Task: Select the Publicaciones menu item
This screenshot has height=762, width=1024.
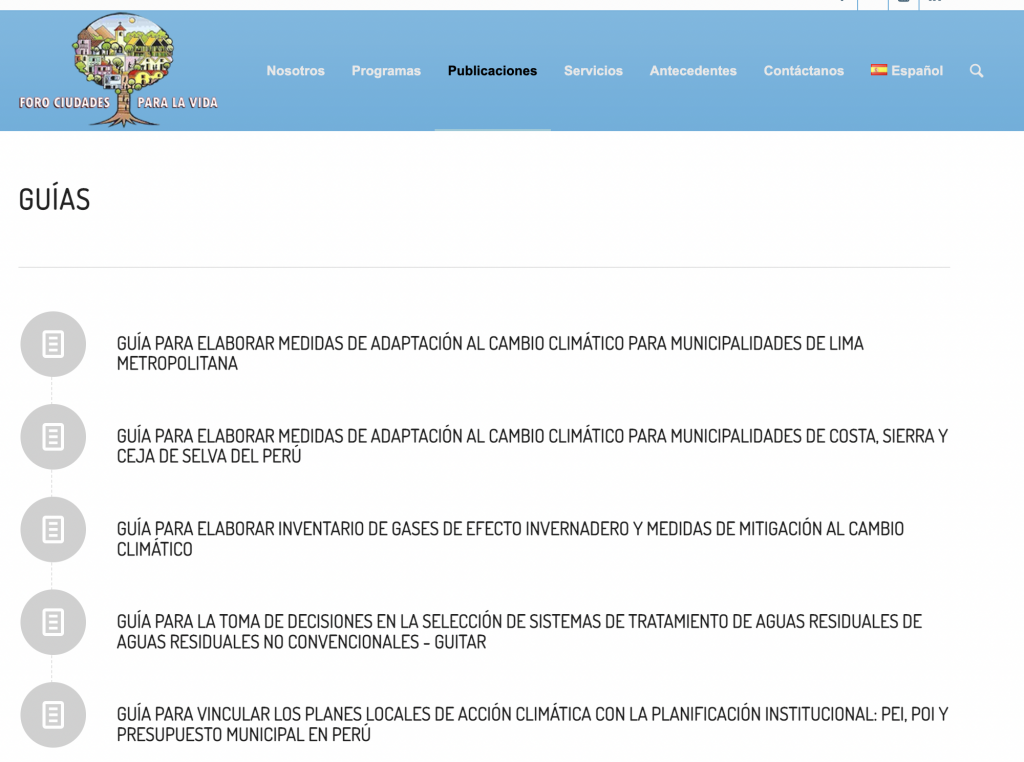Action: click(492, 71)
